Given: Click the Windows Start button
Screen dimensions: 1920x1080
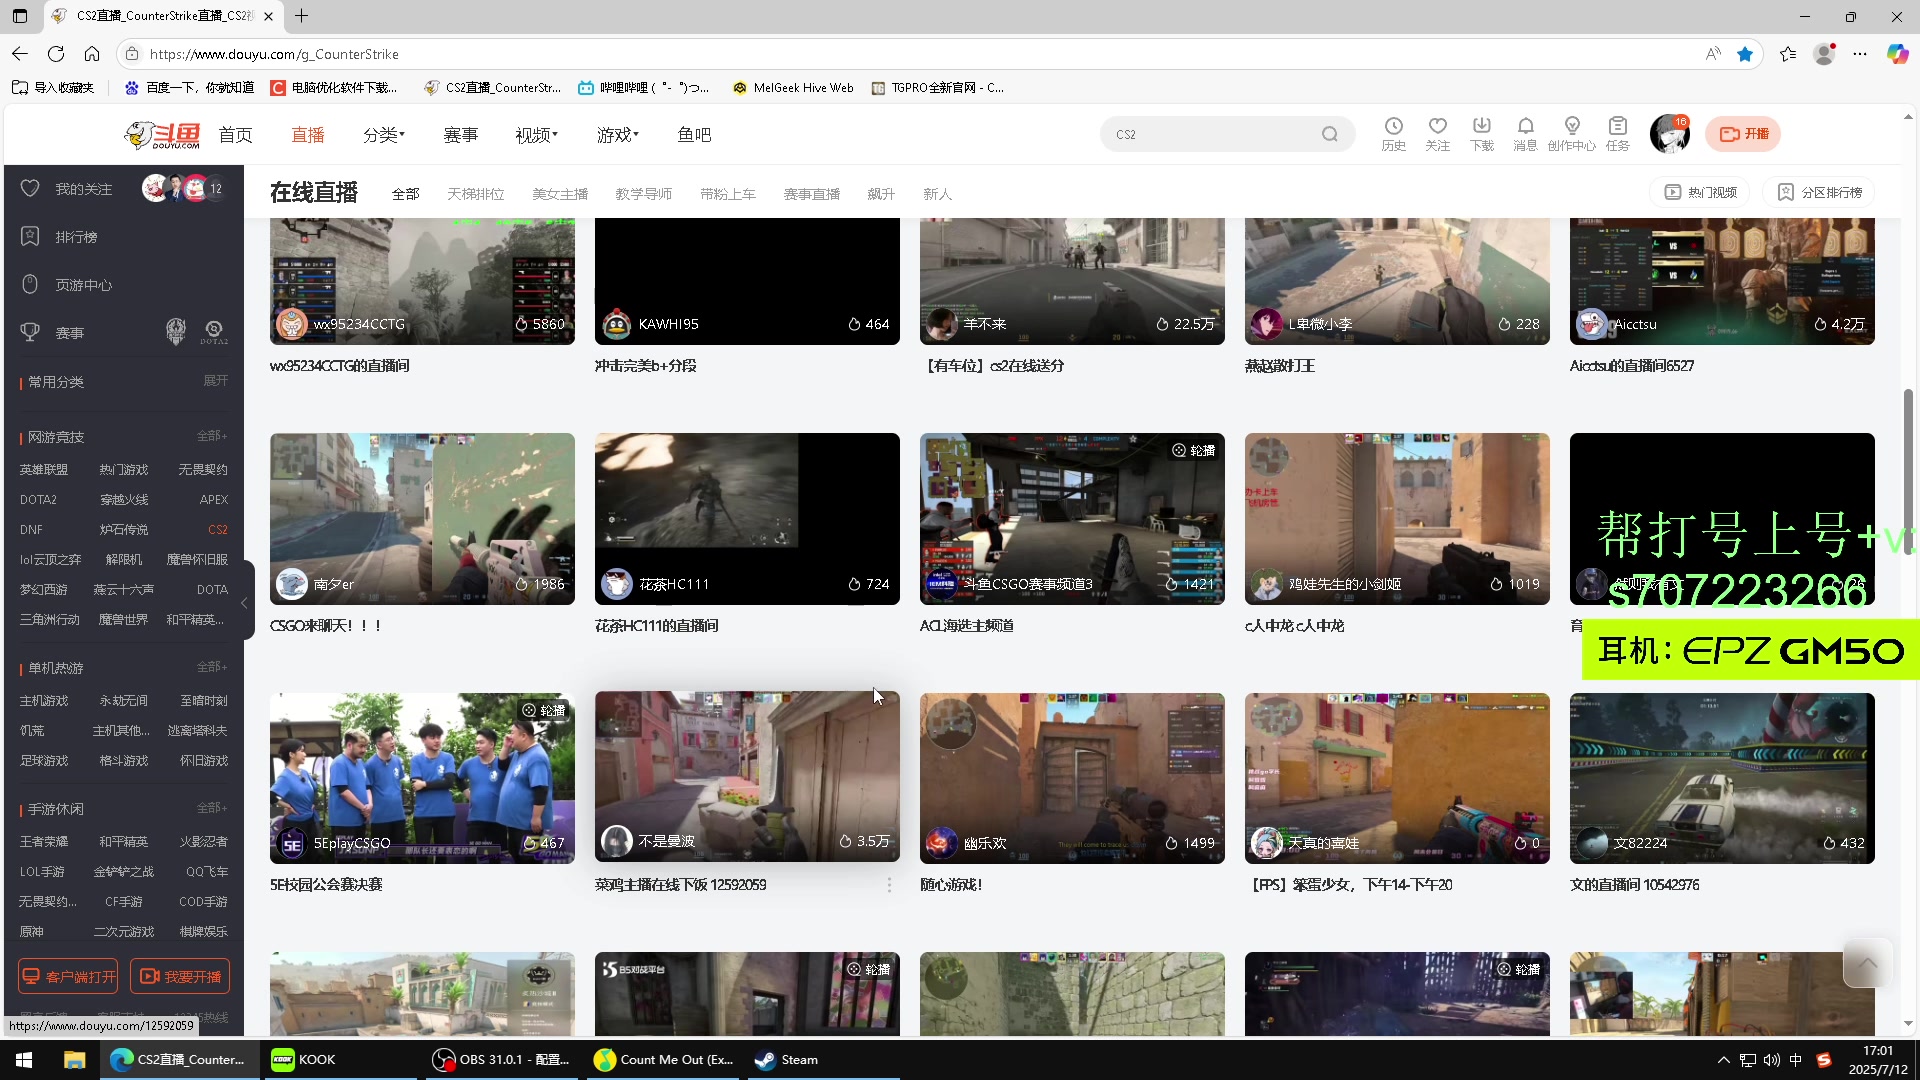Looking at the screenshot, I should point(24,1060).
